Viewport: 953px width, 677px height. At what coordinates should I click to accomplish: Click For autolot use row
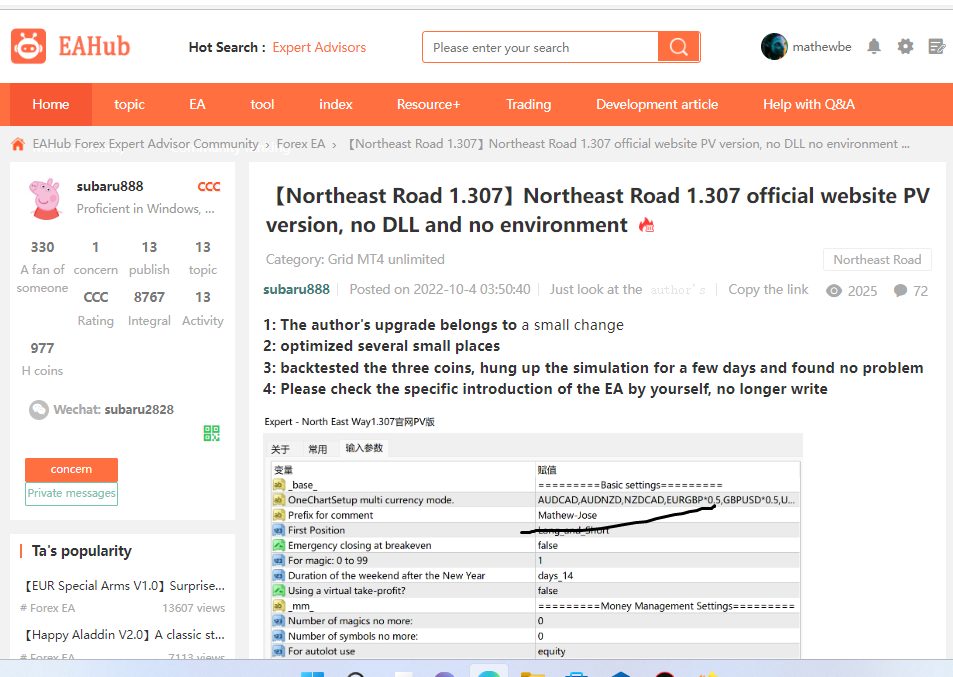(x=535, y=651)
